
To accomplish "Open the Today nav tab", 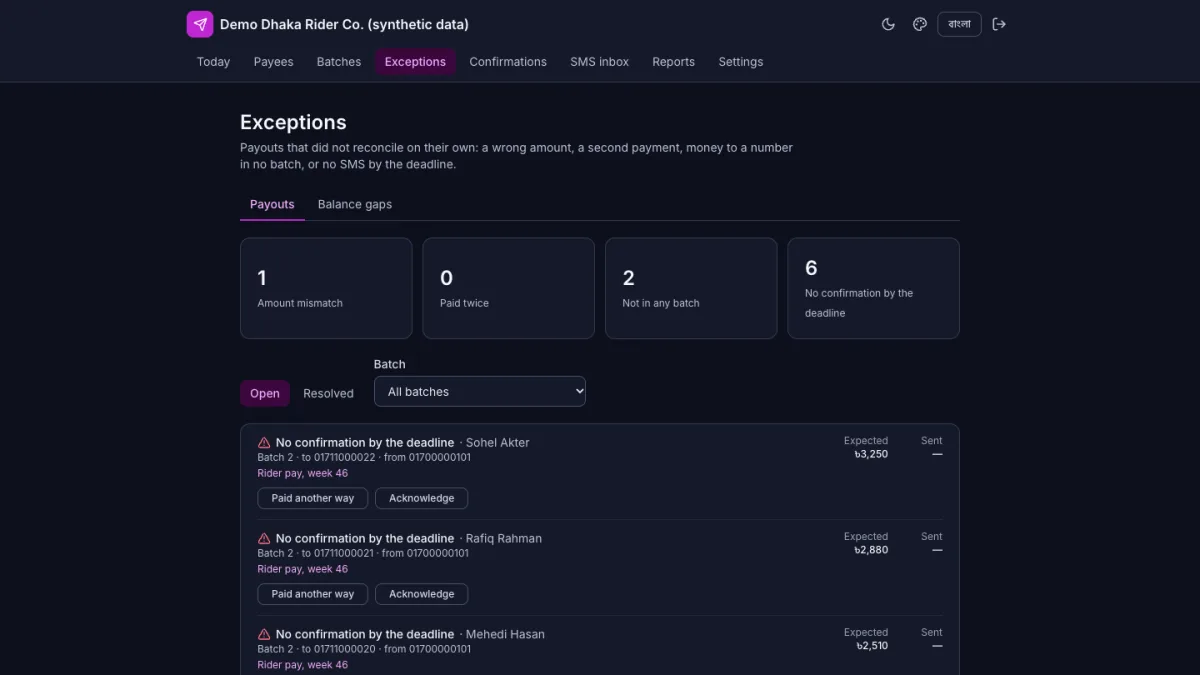I will click(x=213, y=62).
